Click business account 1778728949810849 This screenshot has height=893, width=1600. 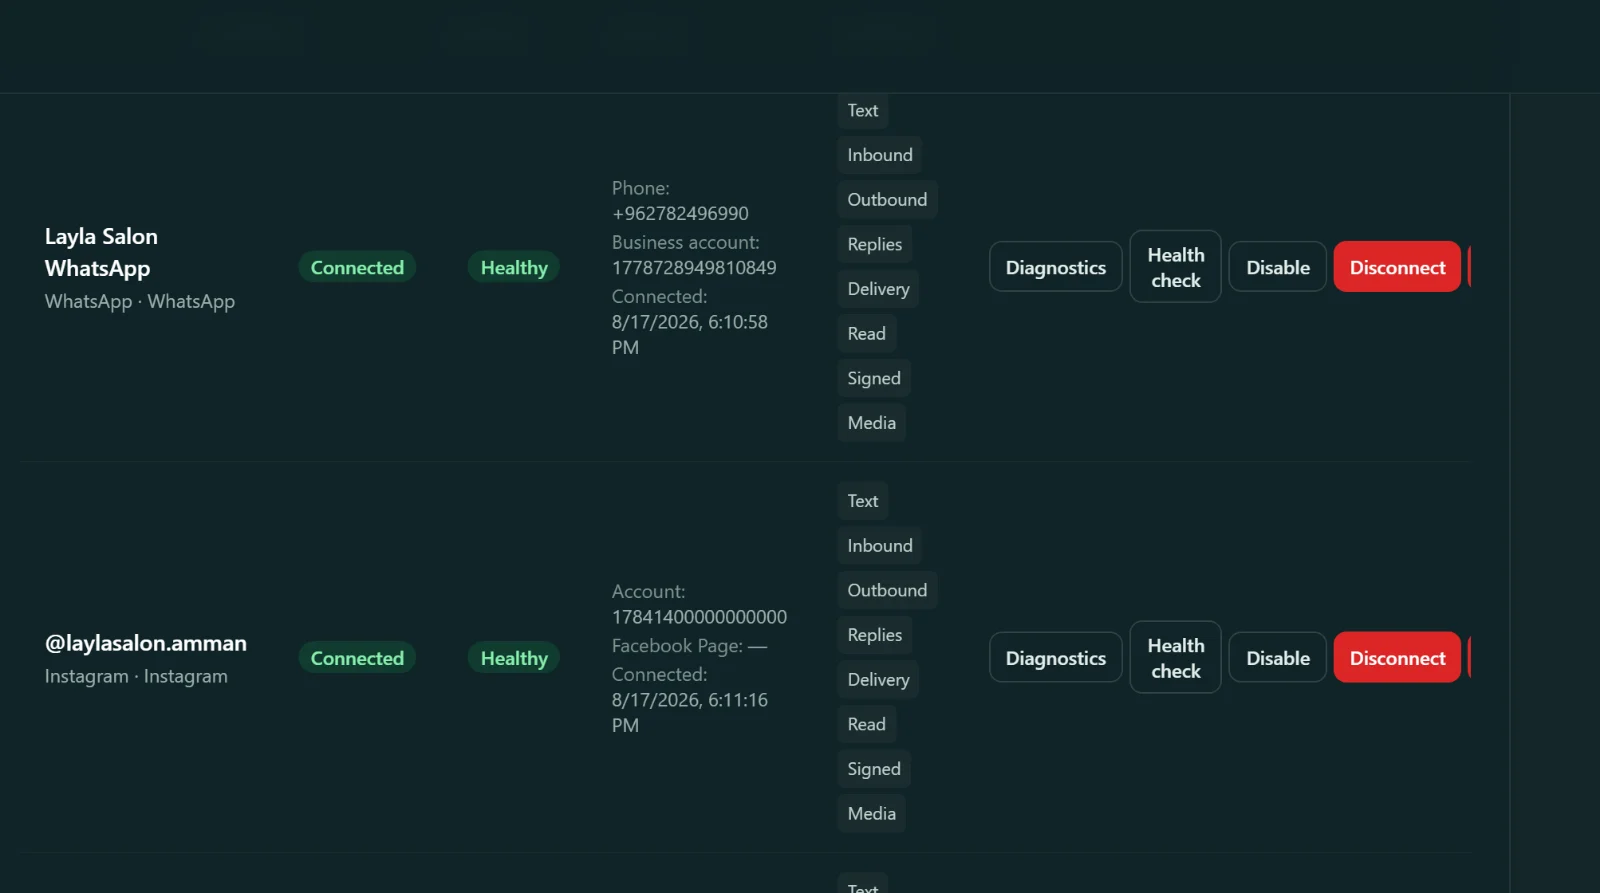coord(694,267)
